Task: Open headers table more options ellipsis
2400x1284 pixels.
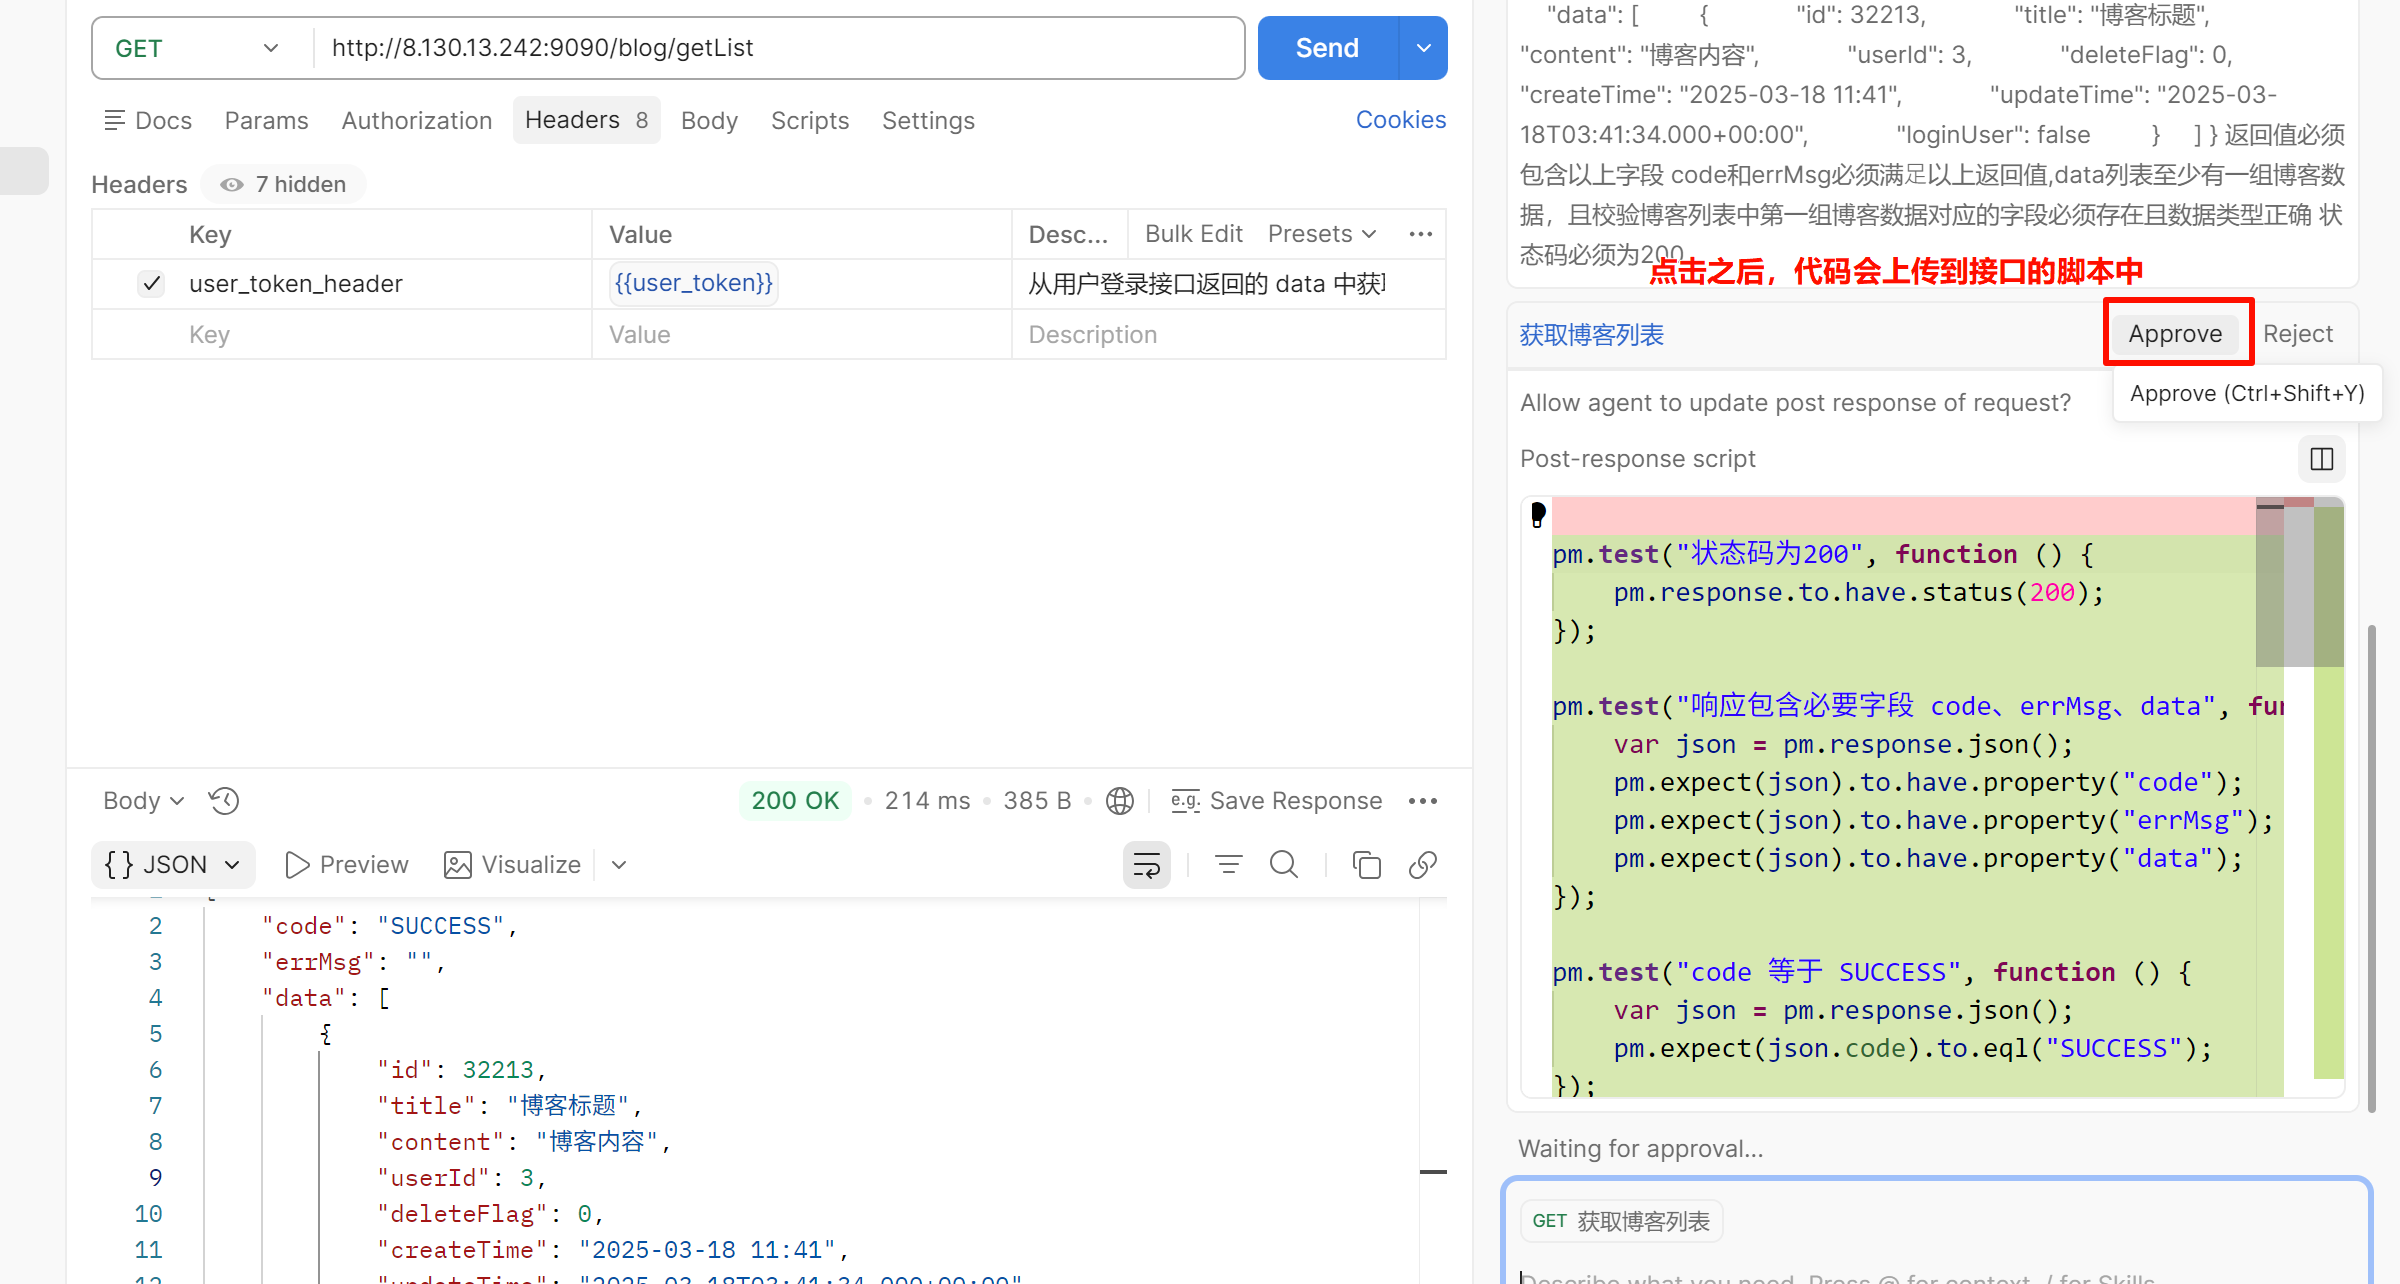Action: pyautogui.click(x=1420, y=234)
